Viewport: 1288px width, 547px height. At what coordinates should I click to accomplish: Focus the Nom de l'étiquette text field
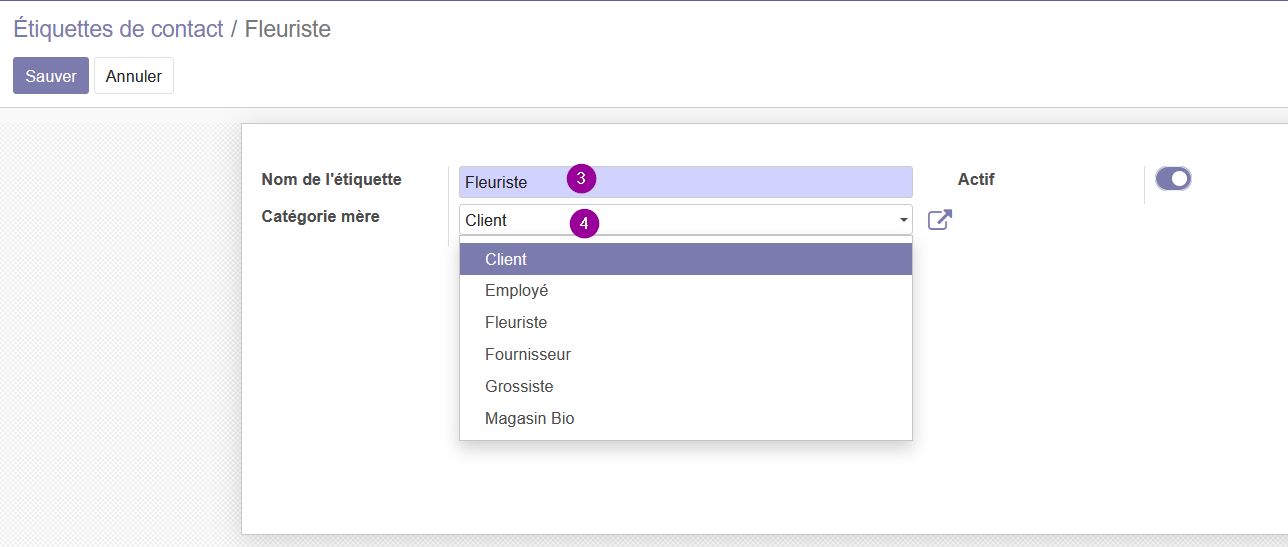click(x=686, y=182)
